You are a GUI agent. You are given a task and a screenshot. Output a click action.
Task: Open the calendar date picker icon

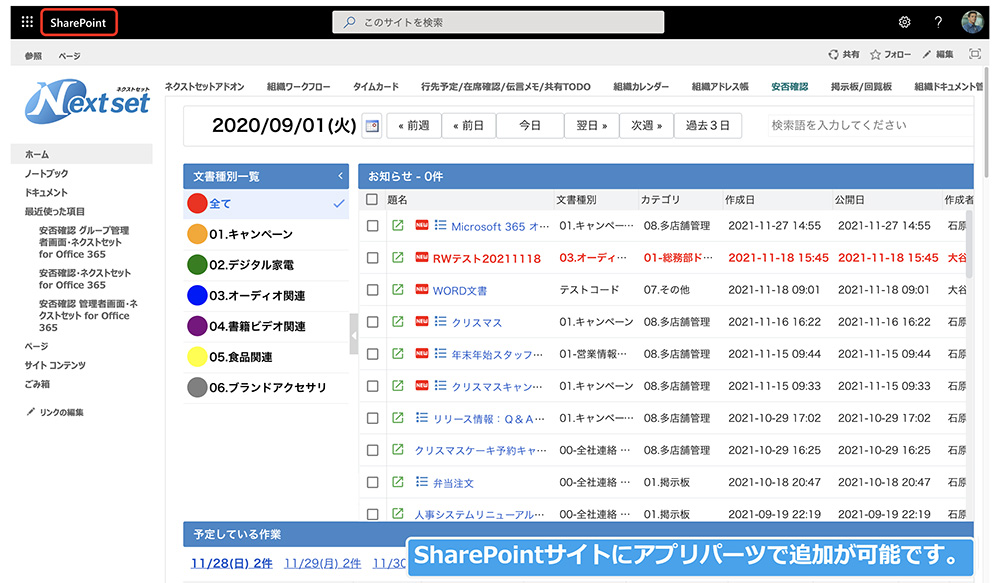coord(372,126)
